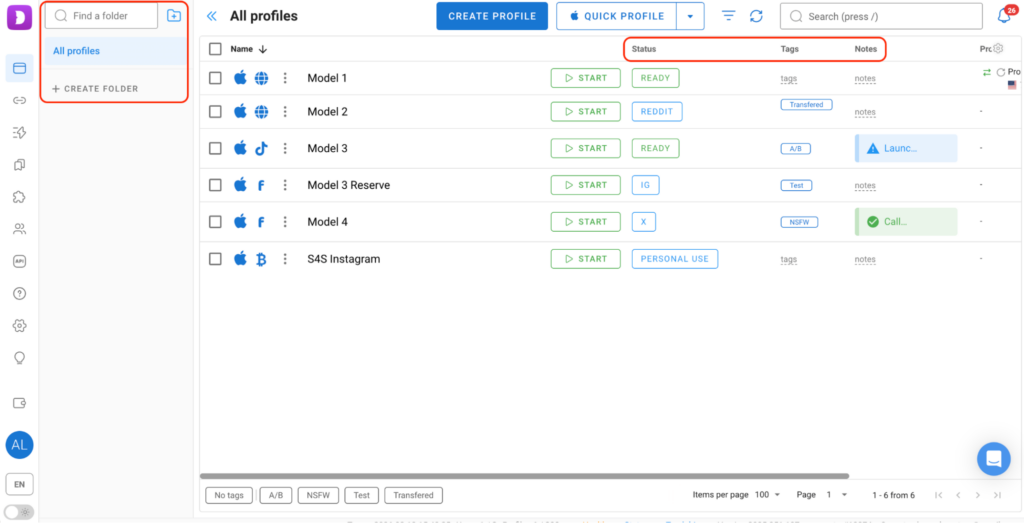Open the chat support bubble
This screenshot has height=523, width=1024.
993,458
